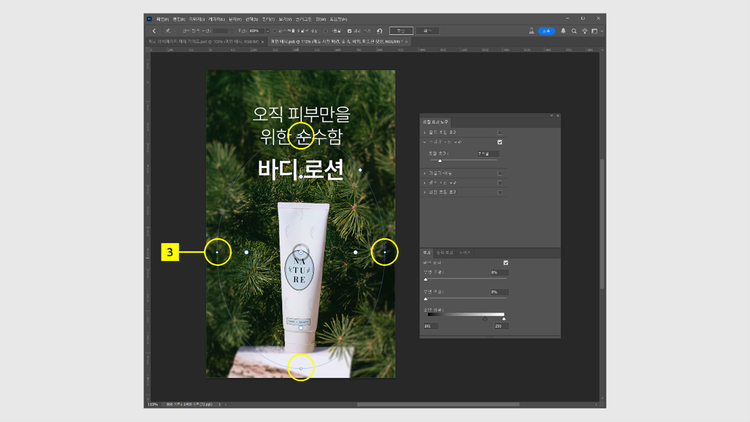Open the 도움말 (Help) menu
750x422 pixels.
coord(338,20)
